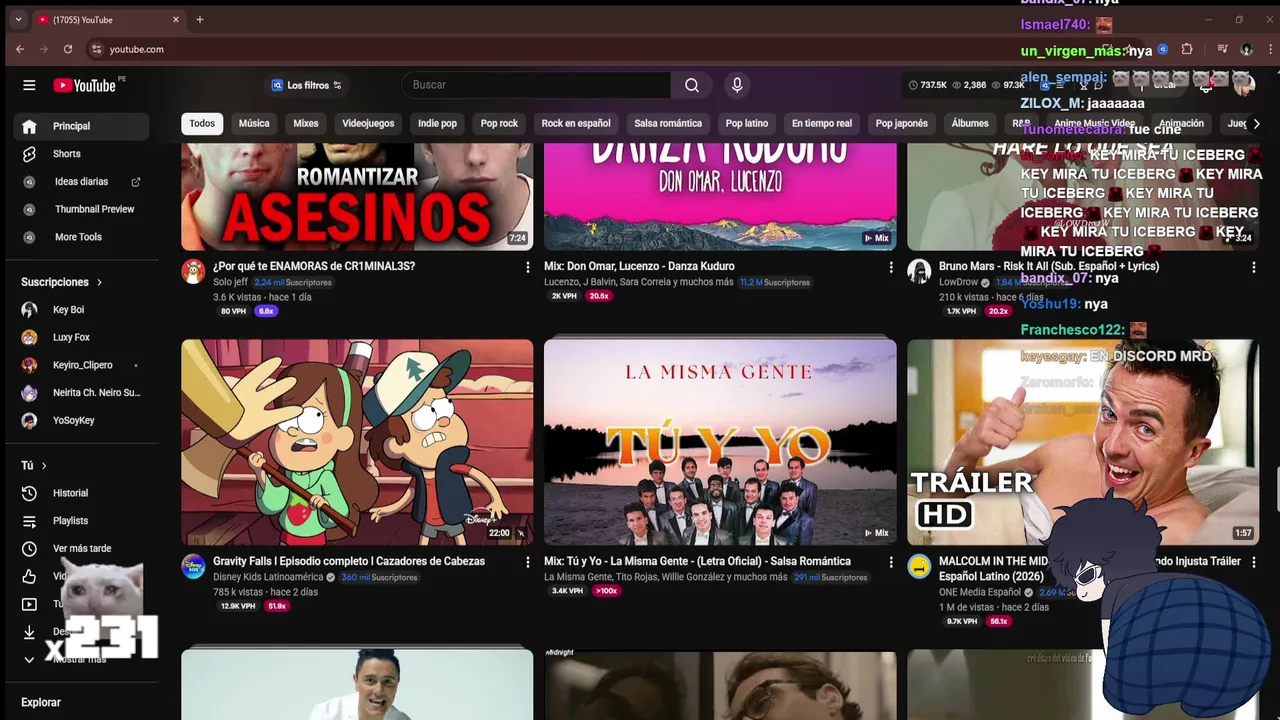Open a new browser tab

coord(200,19)
